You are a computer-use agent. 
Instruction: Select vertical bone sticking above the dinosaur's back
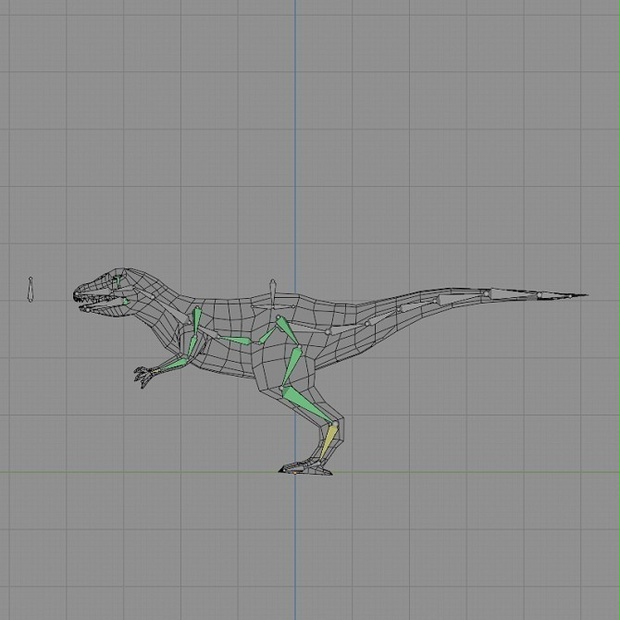click(x=272, y=294)
